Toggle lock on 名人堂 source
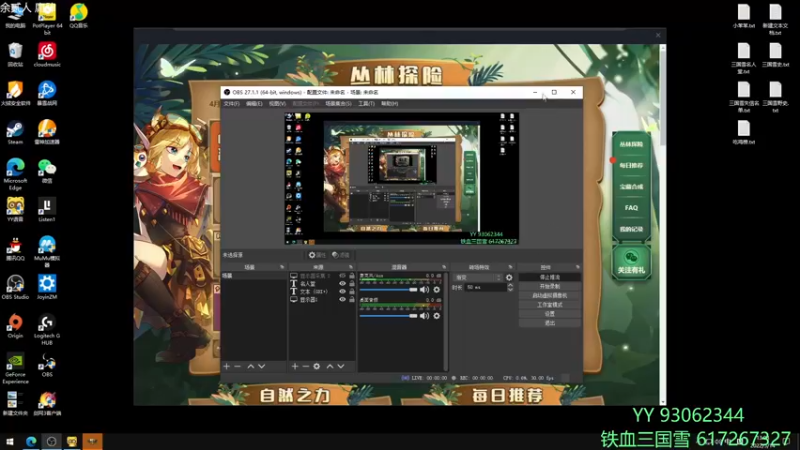The image size is (800, 450). [x=352, y=284]
